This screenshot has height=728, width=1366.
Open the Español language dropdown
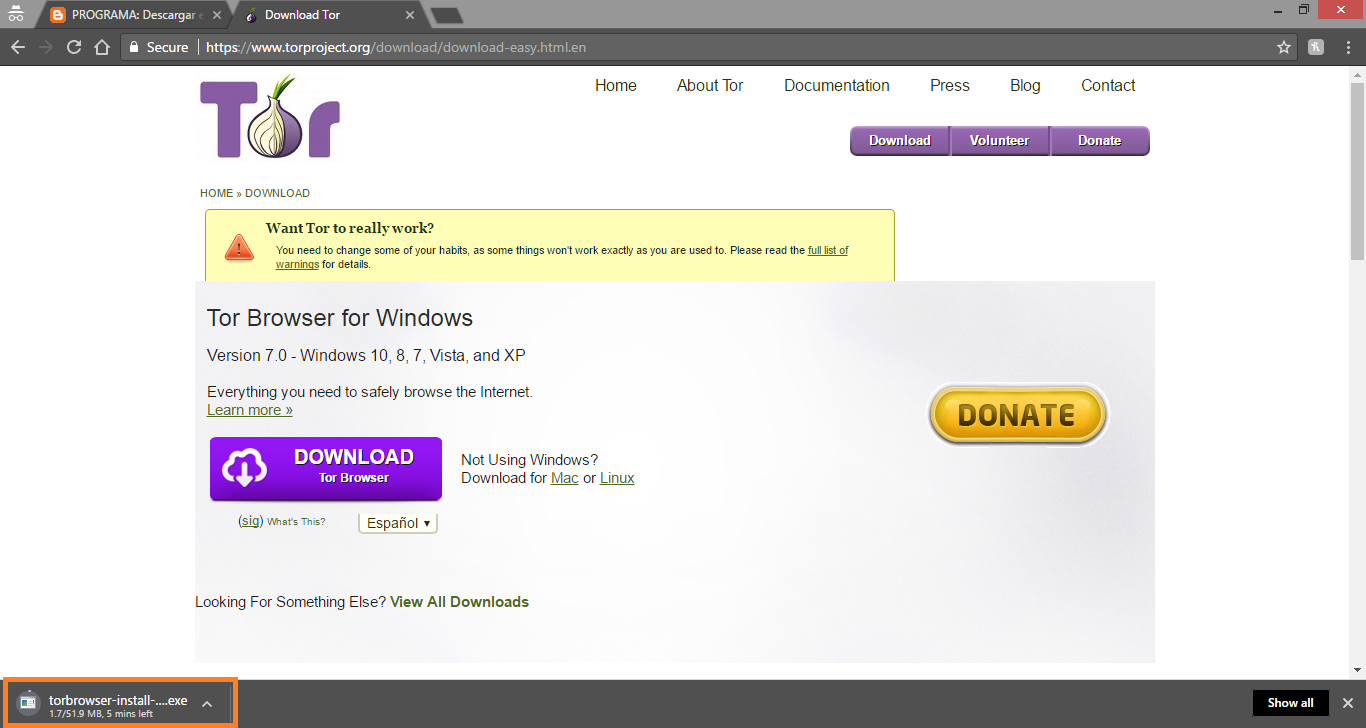[x=398, y=523]
